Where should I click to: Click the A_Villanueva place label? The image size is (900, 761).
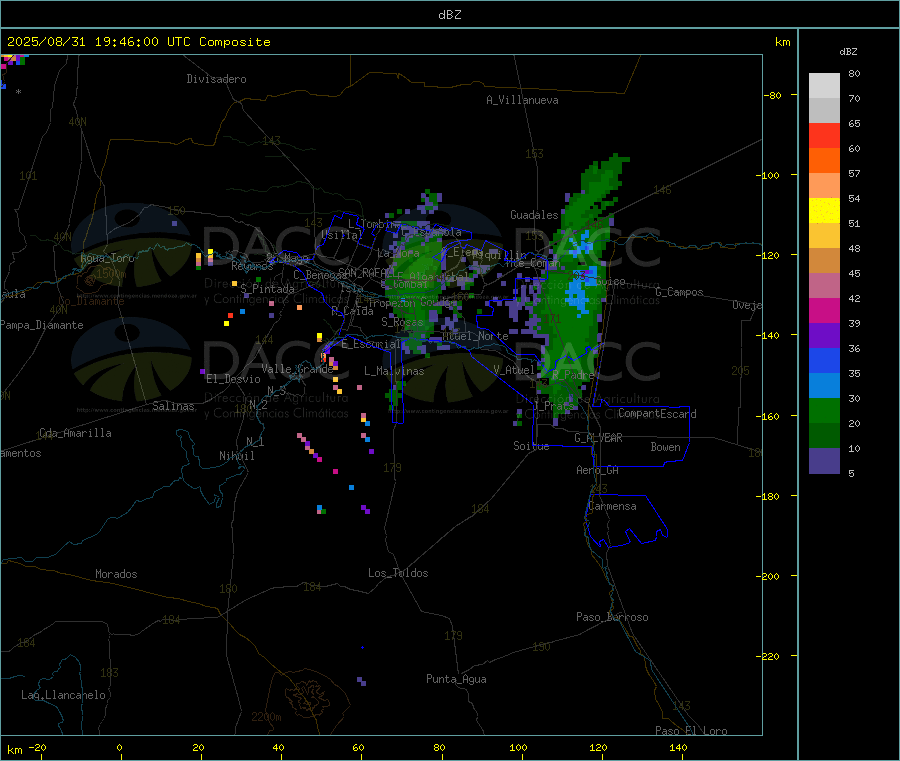tap(522, 100)
